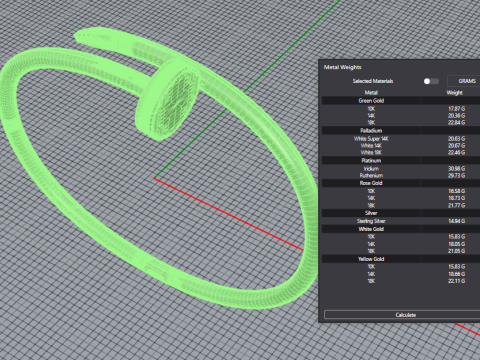Image resolution: width=480 pixels, height=360 pixels.
Task: Click the Iridium weight value 30.98 G
Action: point(456,168)
